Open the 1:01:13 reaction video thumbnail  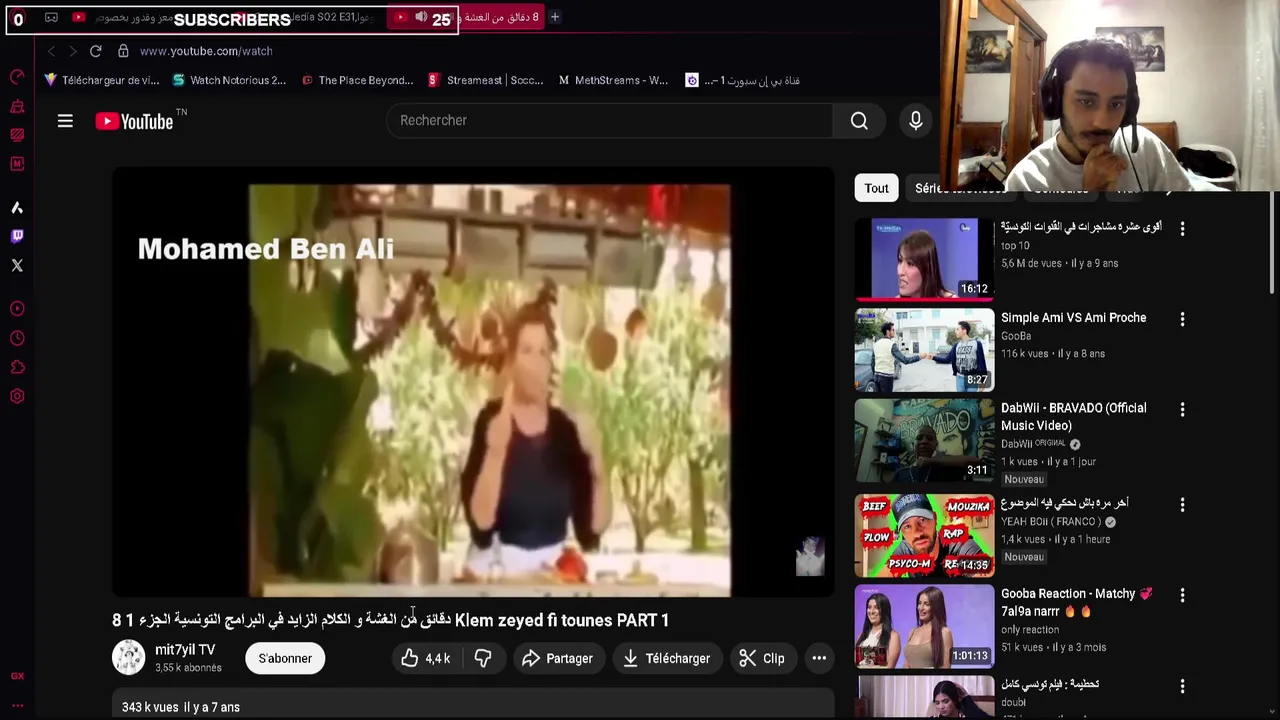[x=924, y=626]
